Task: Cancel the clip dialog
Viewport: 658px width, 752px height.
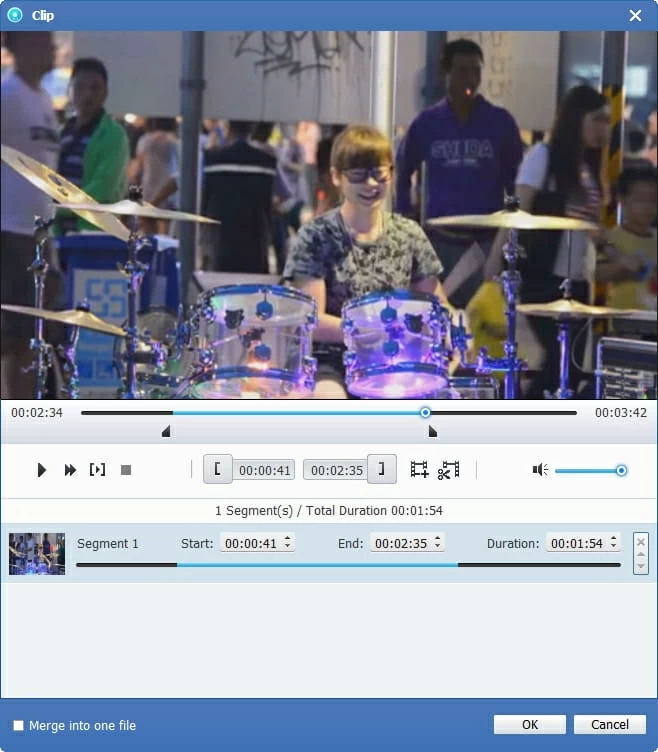Action: pyautogui.click(x=610, y=725)
